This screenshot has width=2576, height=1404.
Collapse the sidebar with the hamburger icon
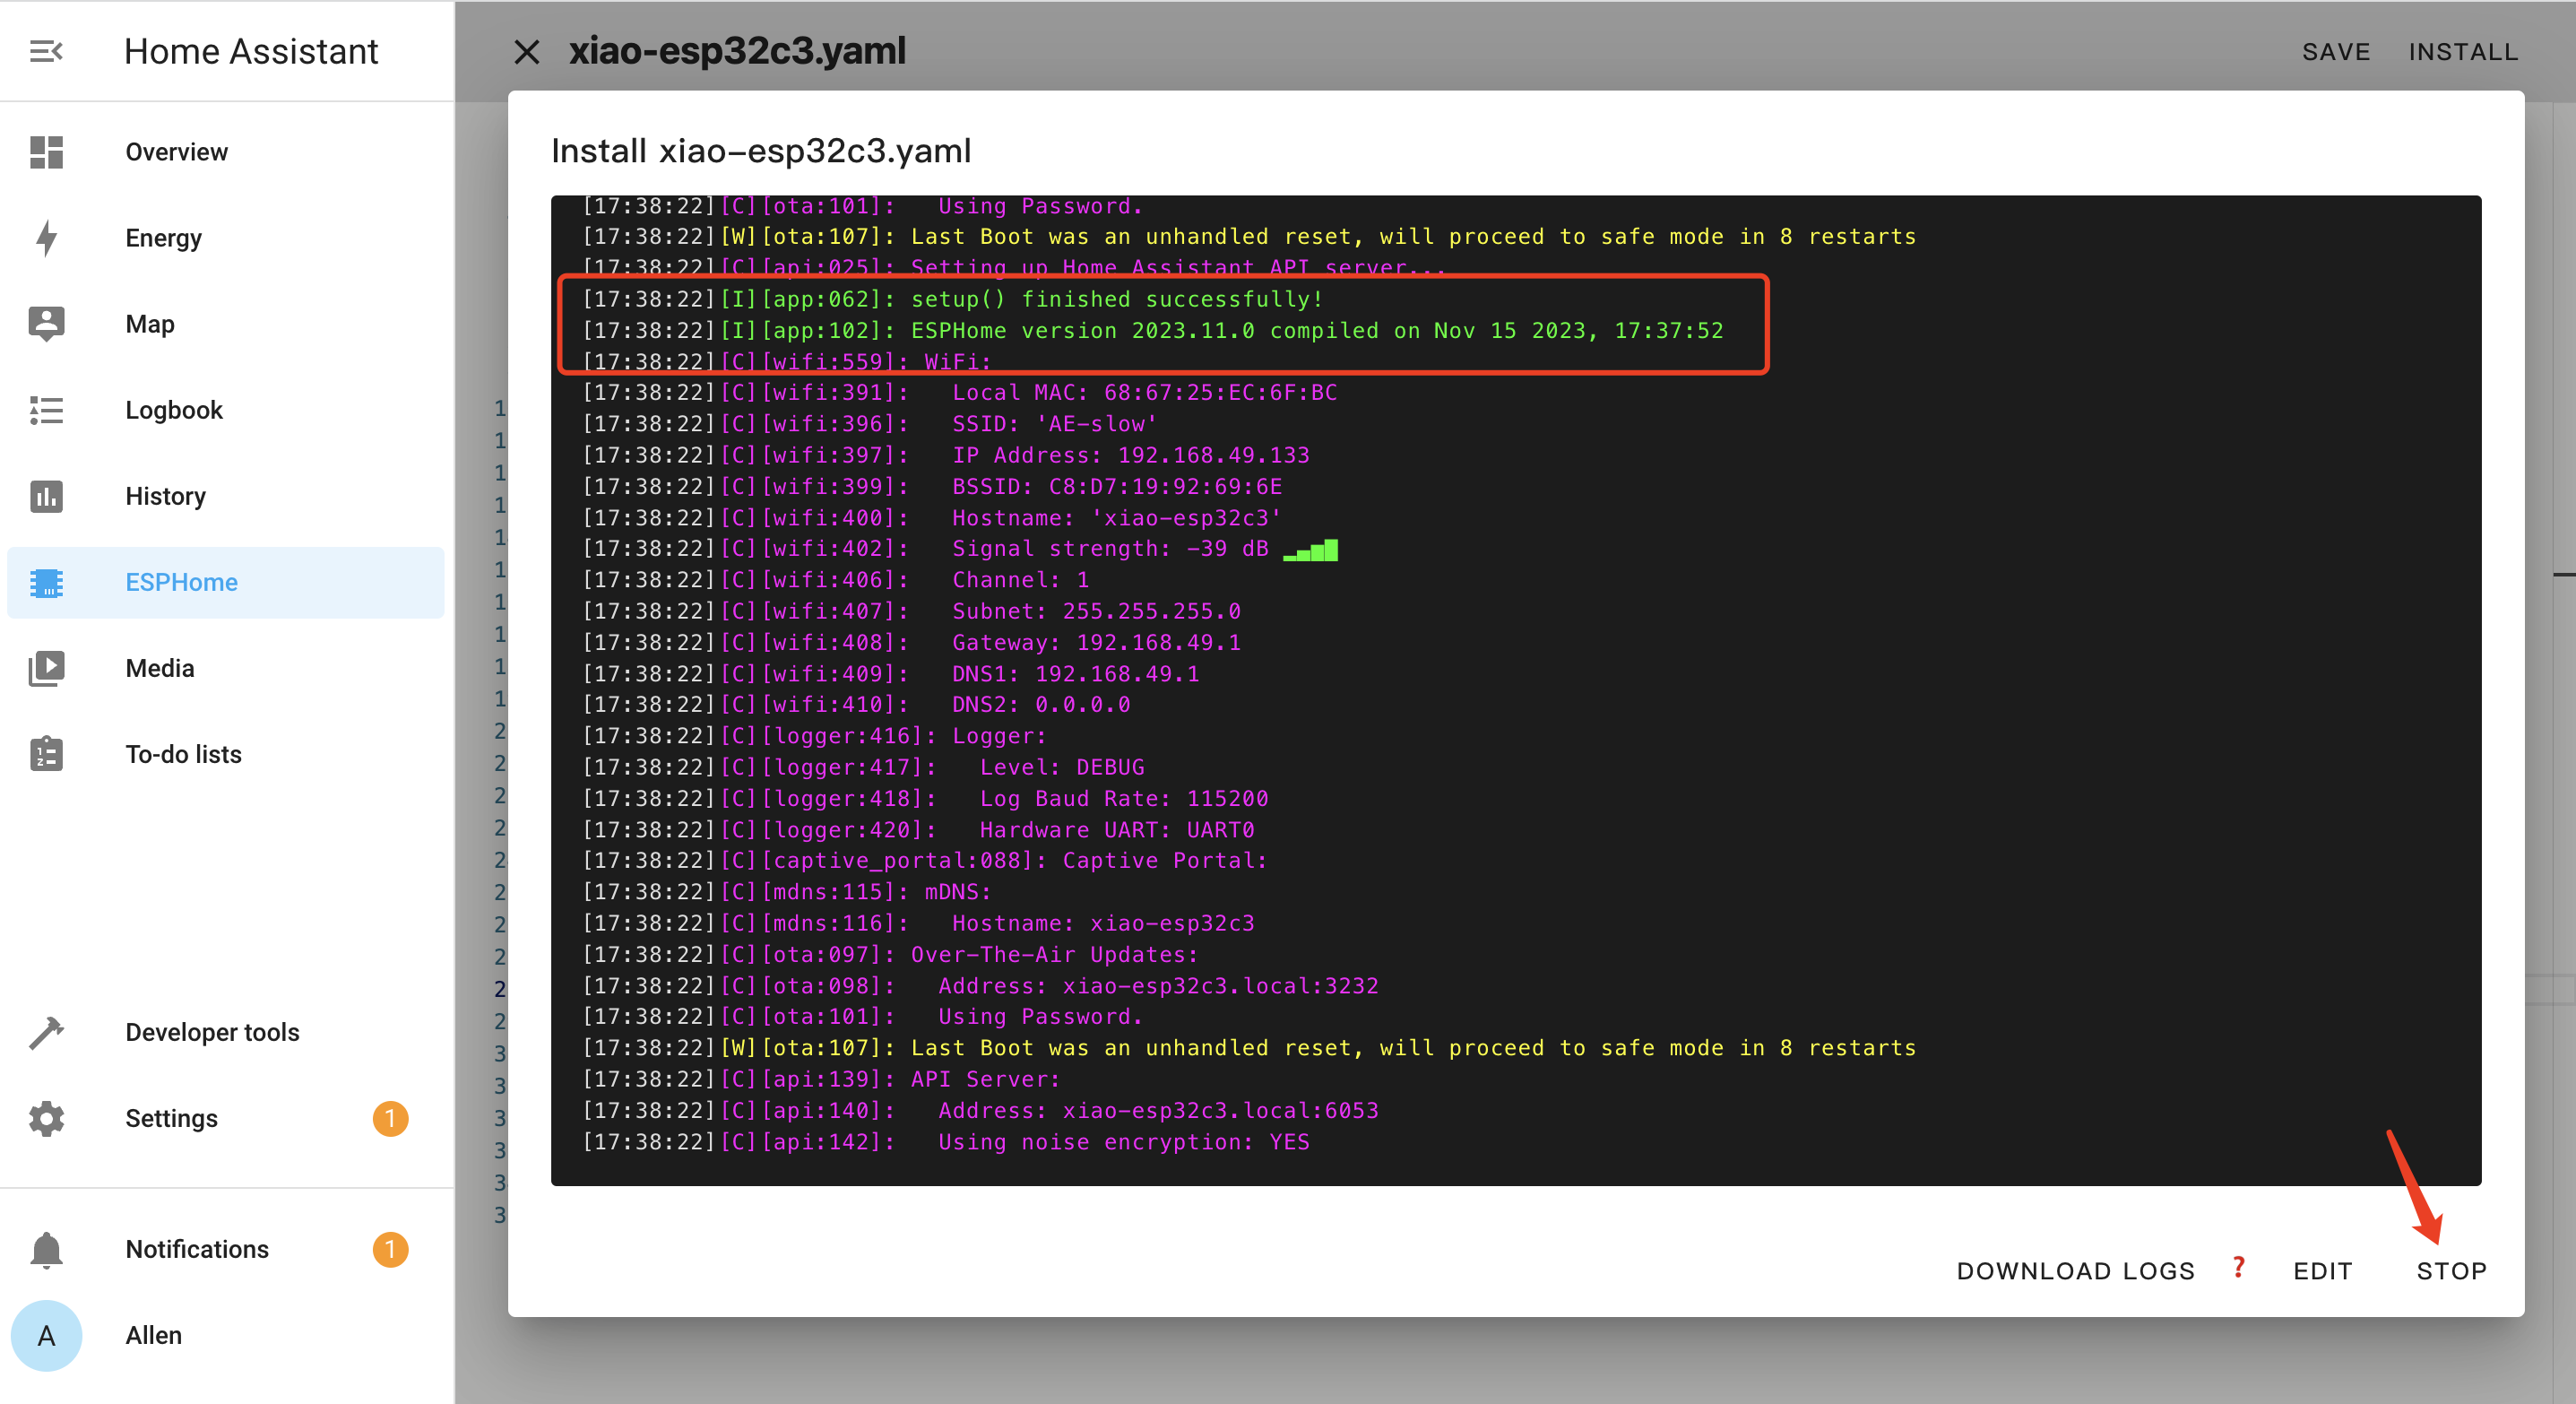pos(46,51)
